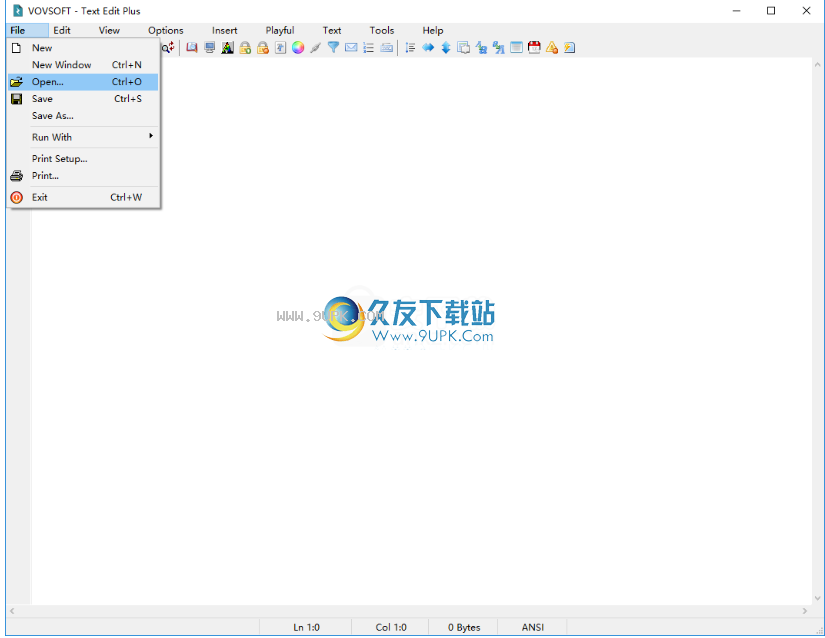
Task: Click the envelope email icon
Action: (351, 48)
